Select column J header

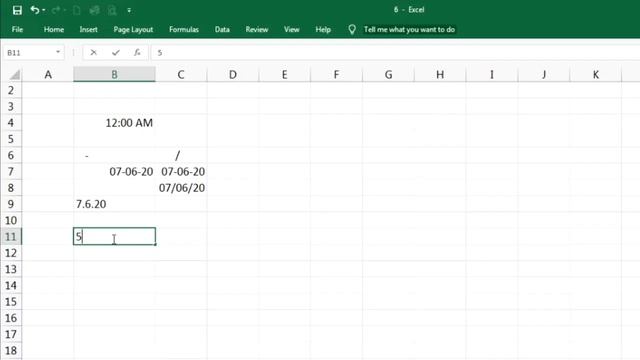click(x=544, y=75)
